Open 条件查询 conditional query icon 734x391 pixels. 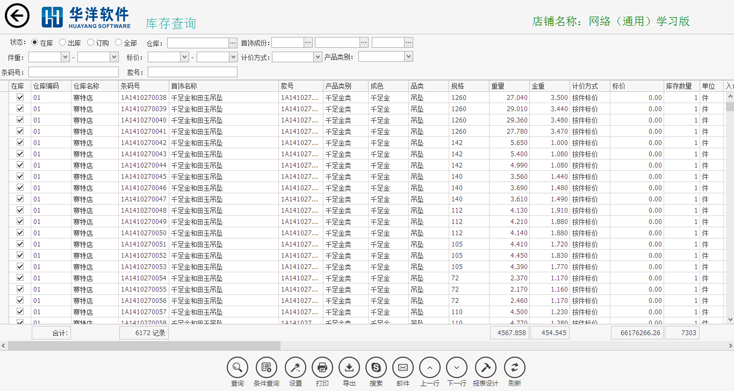click(266, 368)
